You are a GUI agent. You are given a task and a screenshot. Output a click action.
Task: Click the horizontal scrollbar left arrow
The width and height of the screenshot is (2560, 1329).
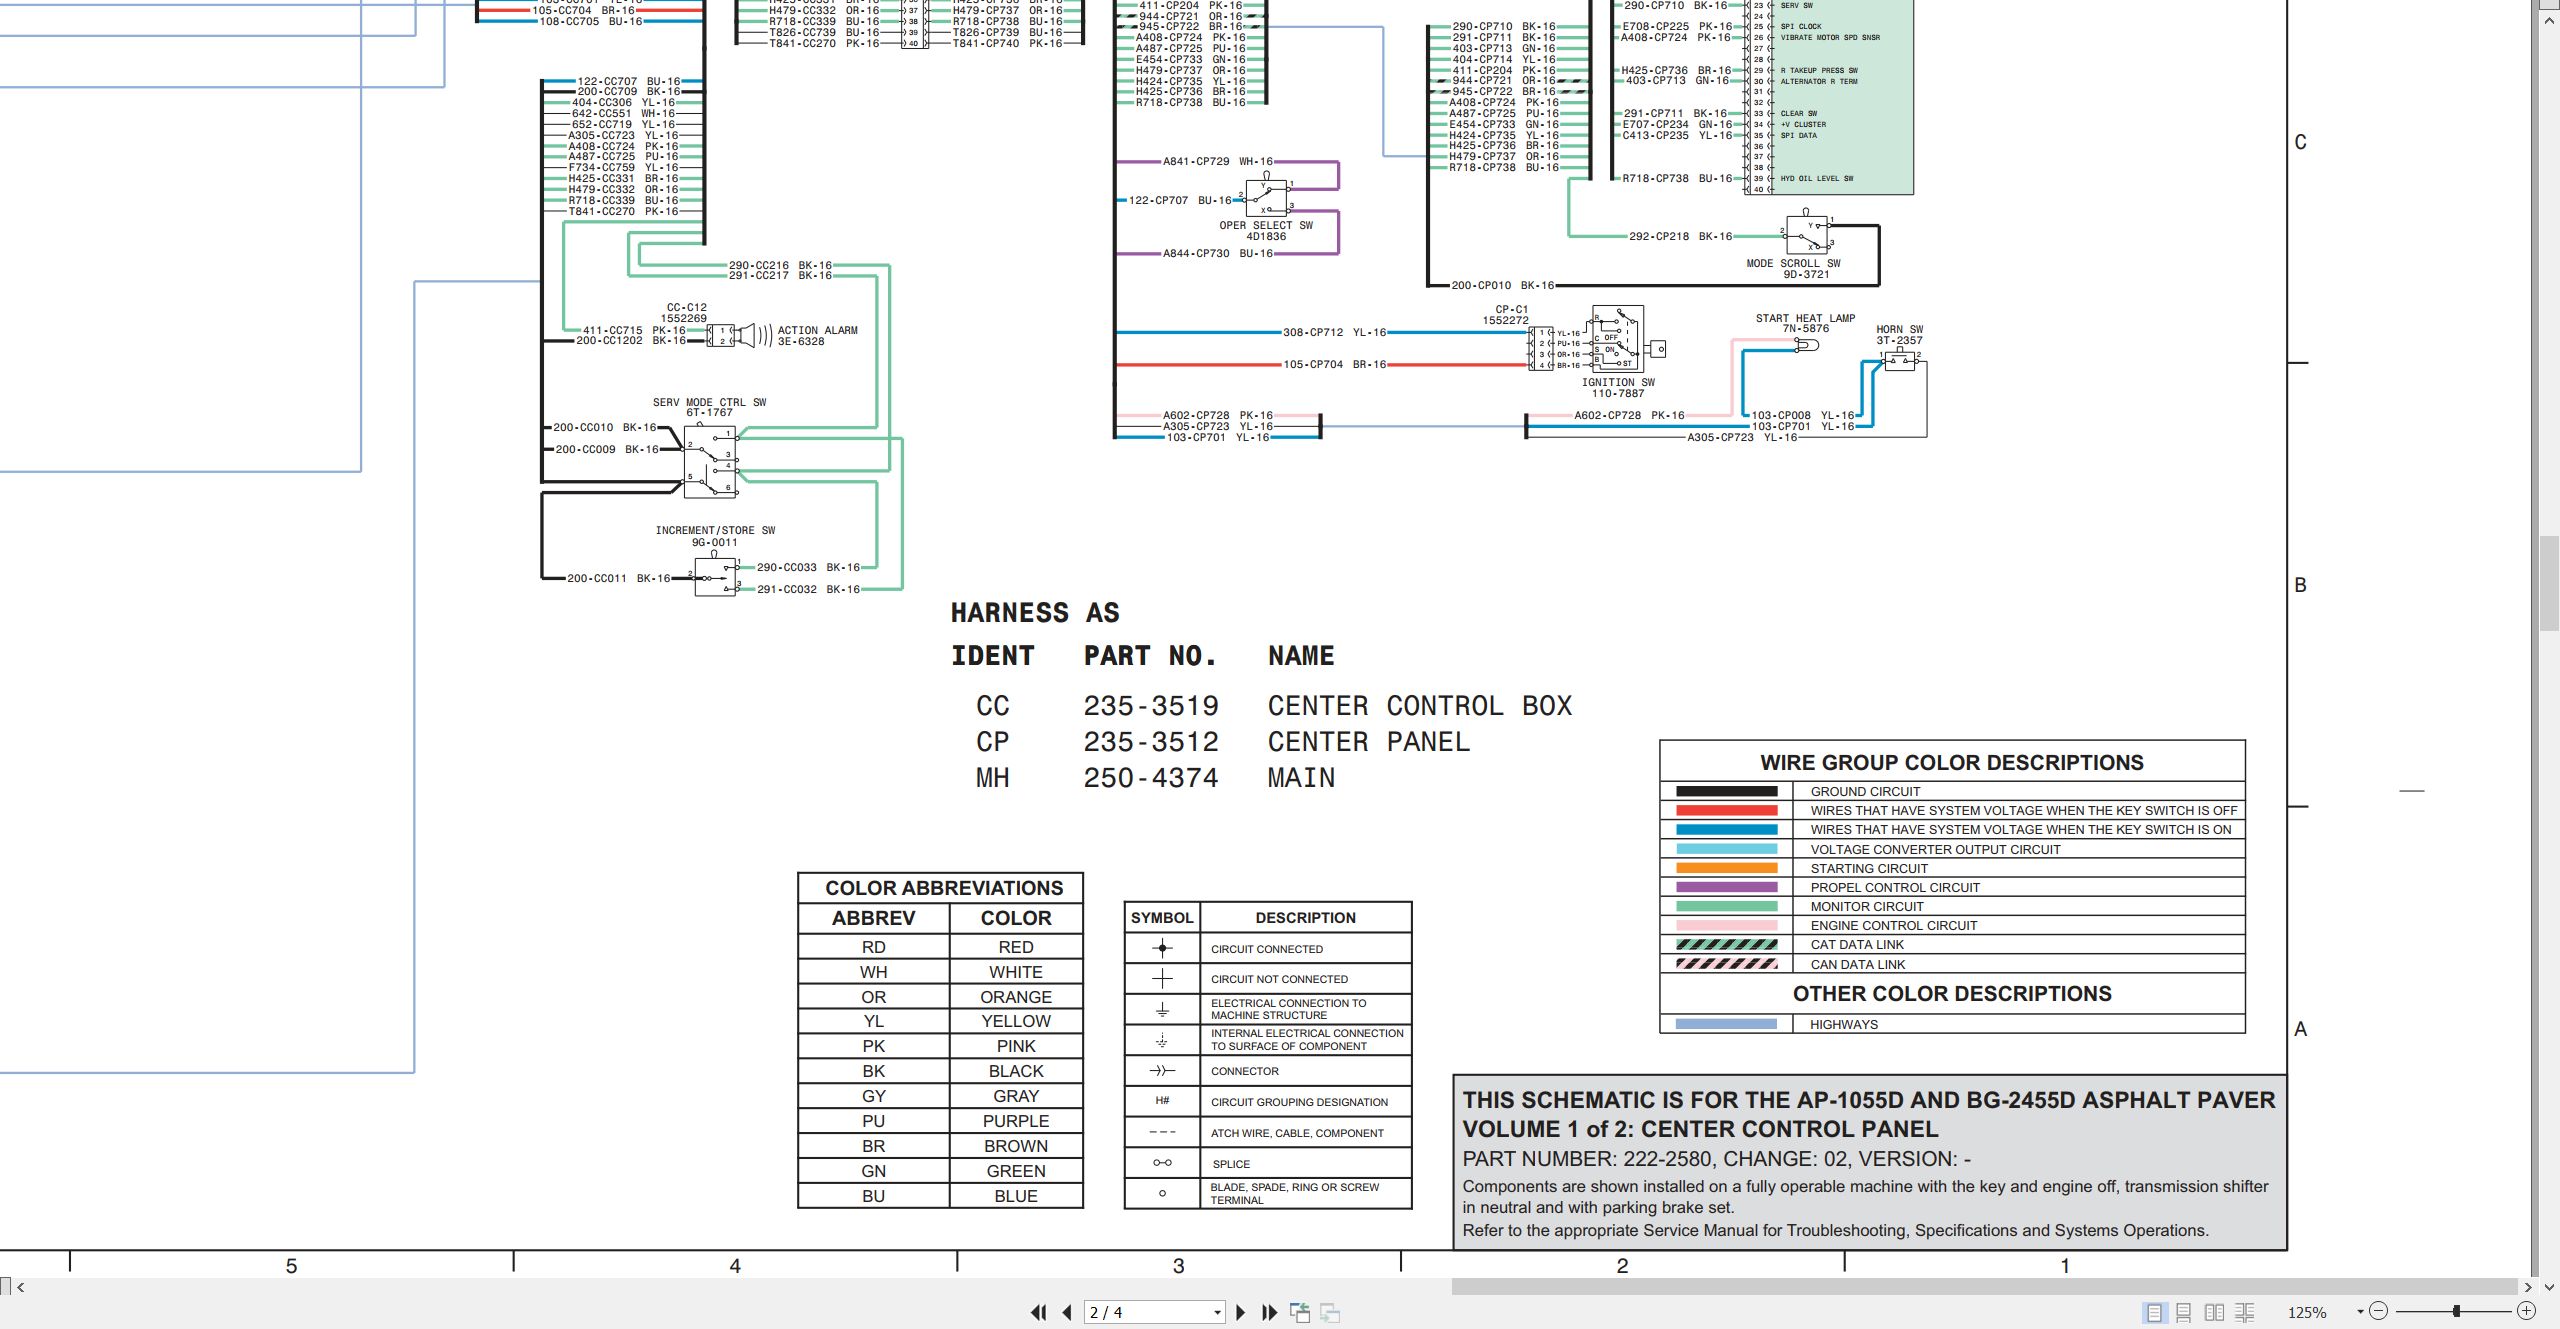[x=20, y=1287]
